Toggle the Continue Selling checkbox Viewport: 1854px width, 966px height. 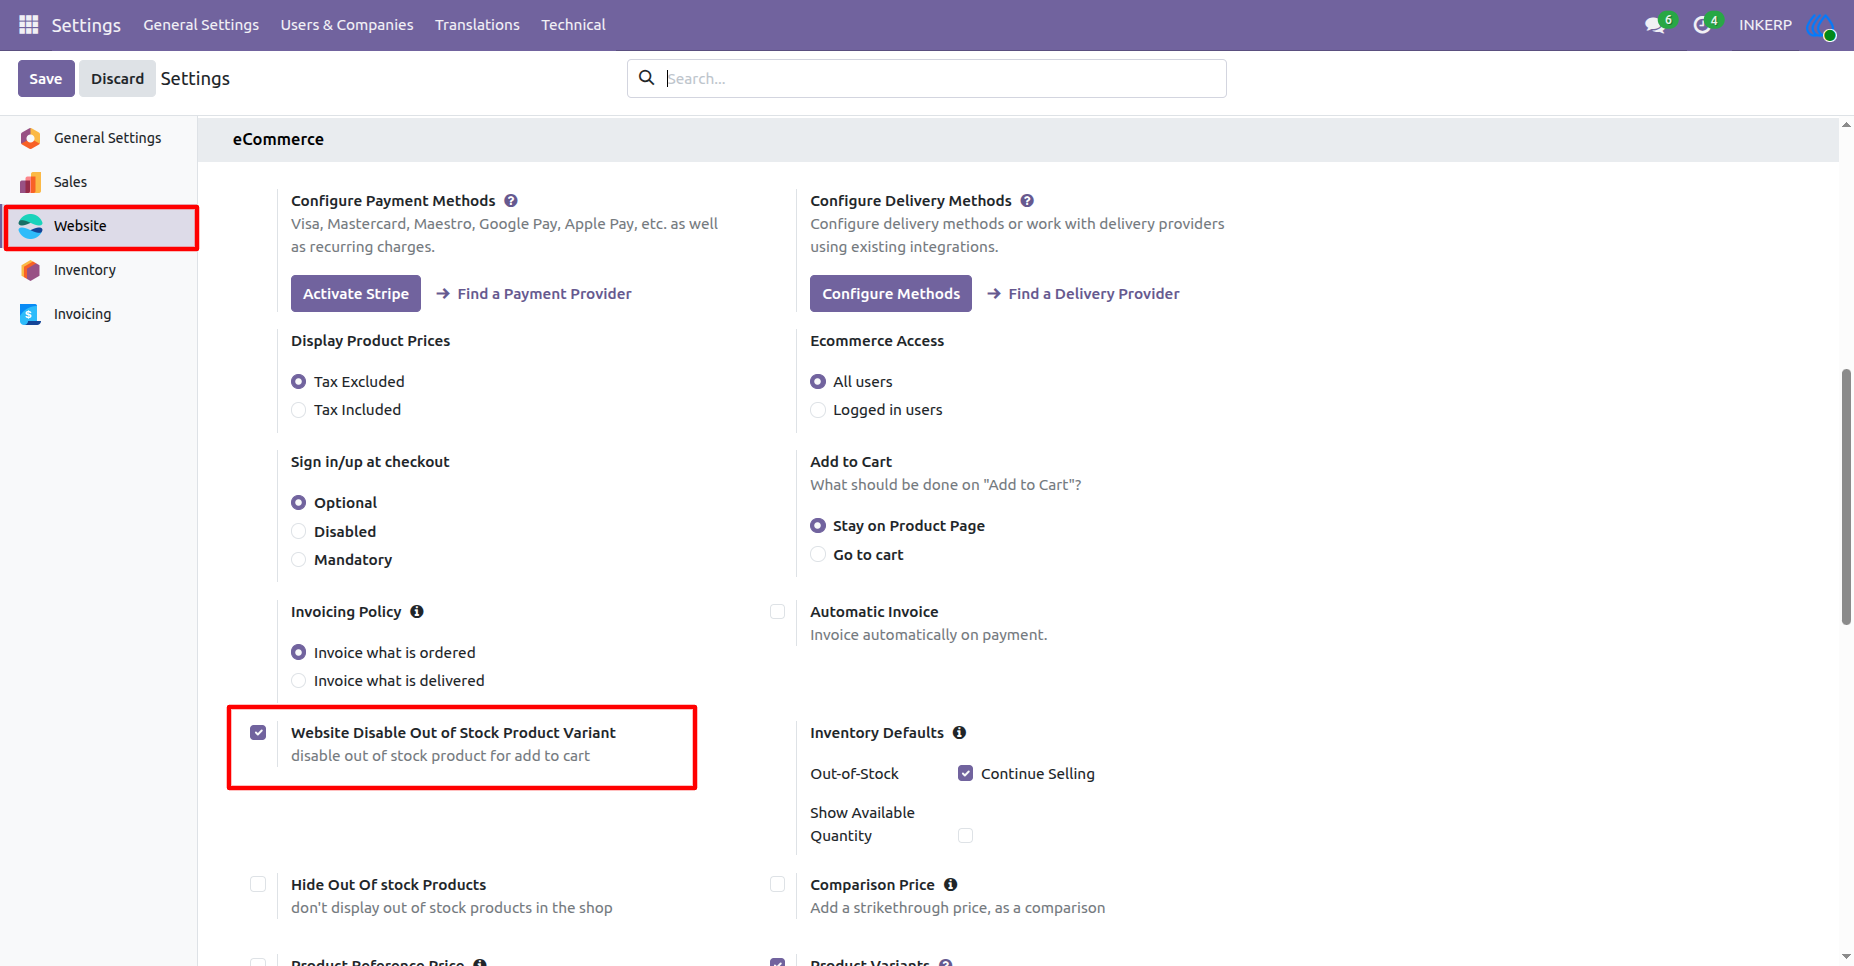pyautogui.click(x=965, y=773)
